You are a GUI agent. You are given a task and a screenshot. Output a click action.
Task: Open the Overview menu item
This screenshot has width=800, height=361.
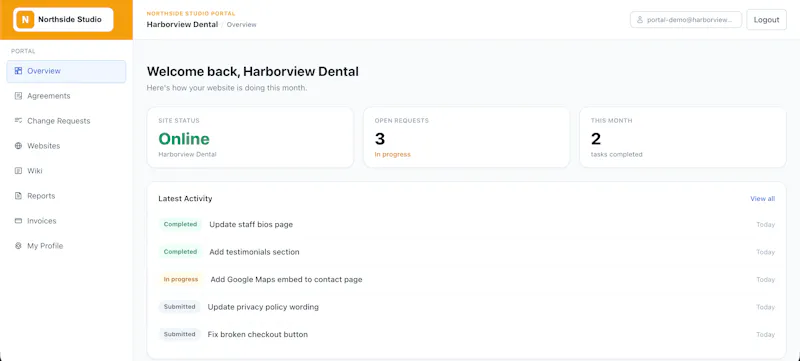click(66, 71)
